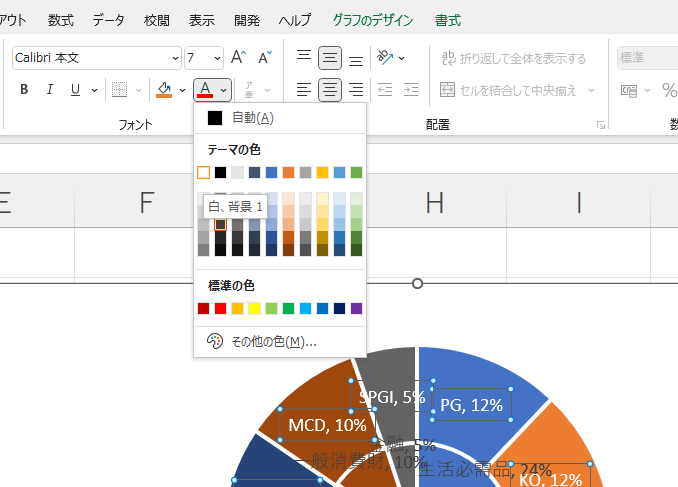Select column F header
The height and width of the screenshot is (487, 678).
[x=134, y=202]
